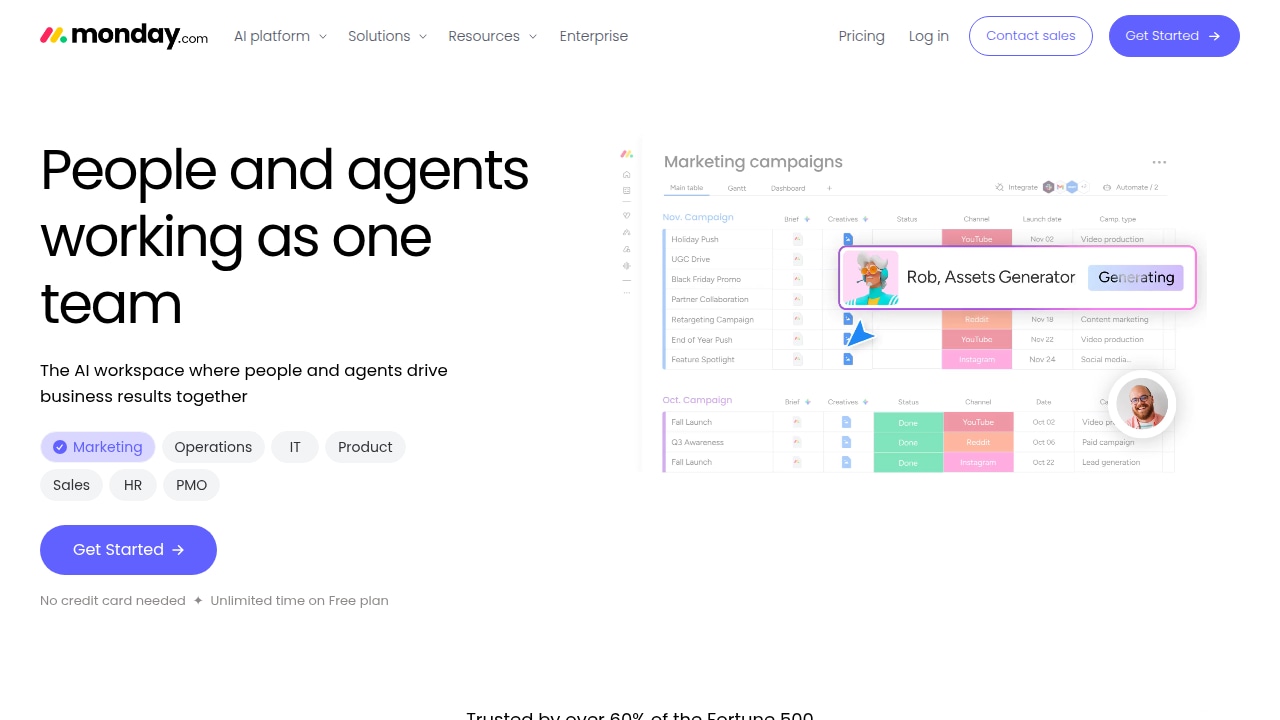Click the Integrate button label

point(1023,187)
